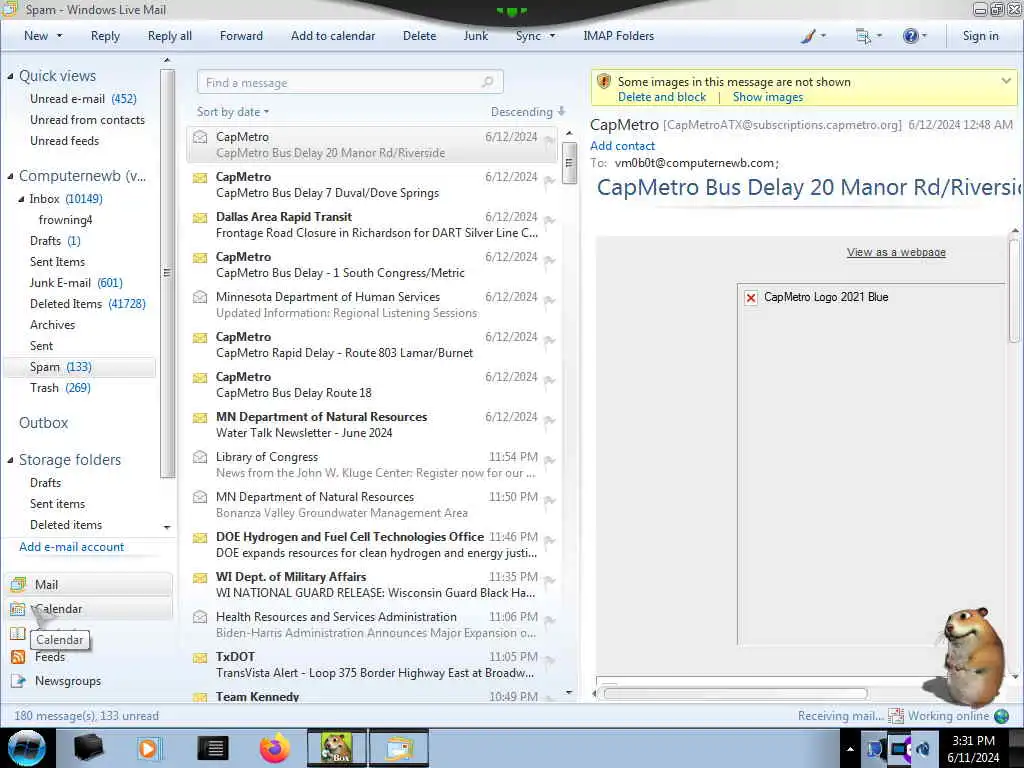Click Sign in button
Viewport: 1024px width, 768px height.
(x=980, y=36)
